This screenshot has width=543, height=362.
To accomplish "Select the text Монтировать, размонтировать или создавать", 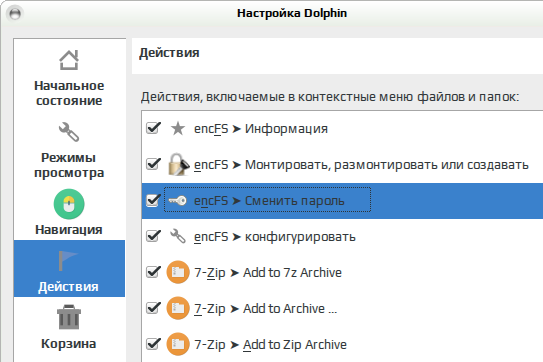I will click(x=387, y=165).
